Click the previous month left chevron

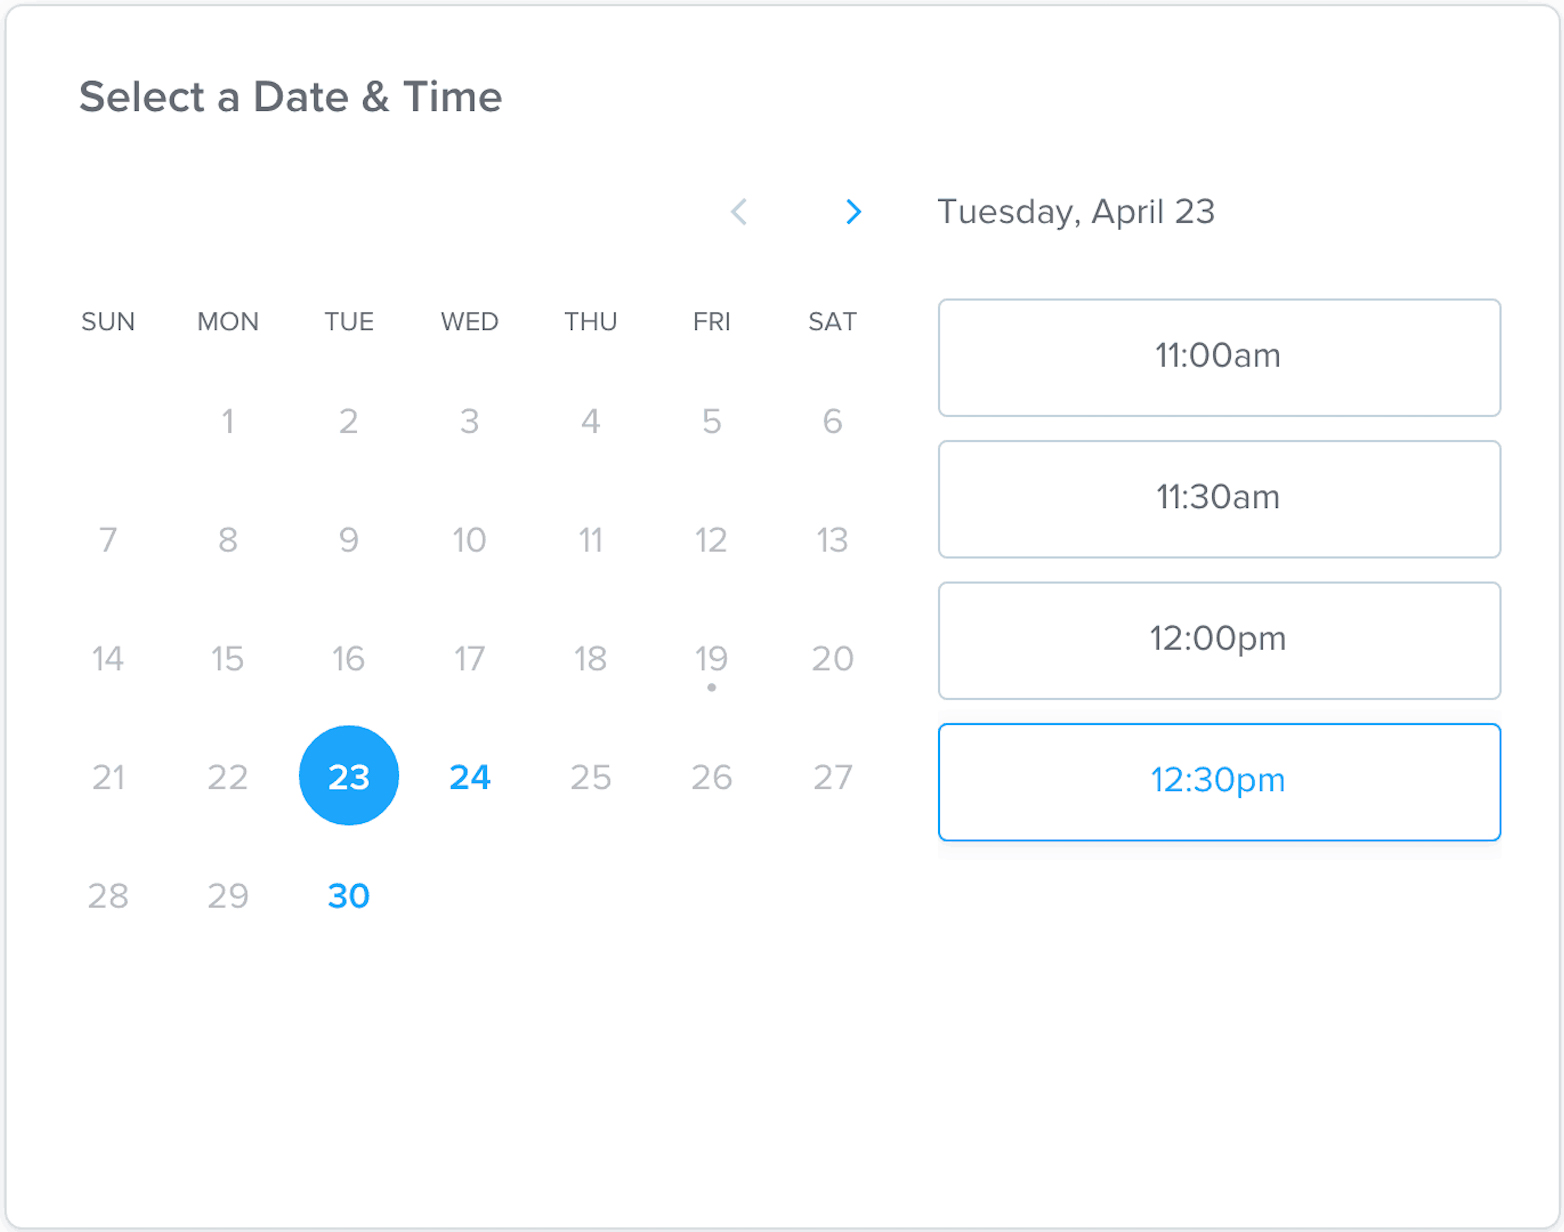739,212
